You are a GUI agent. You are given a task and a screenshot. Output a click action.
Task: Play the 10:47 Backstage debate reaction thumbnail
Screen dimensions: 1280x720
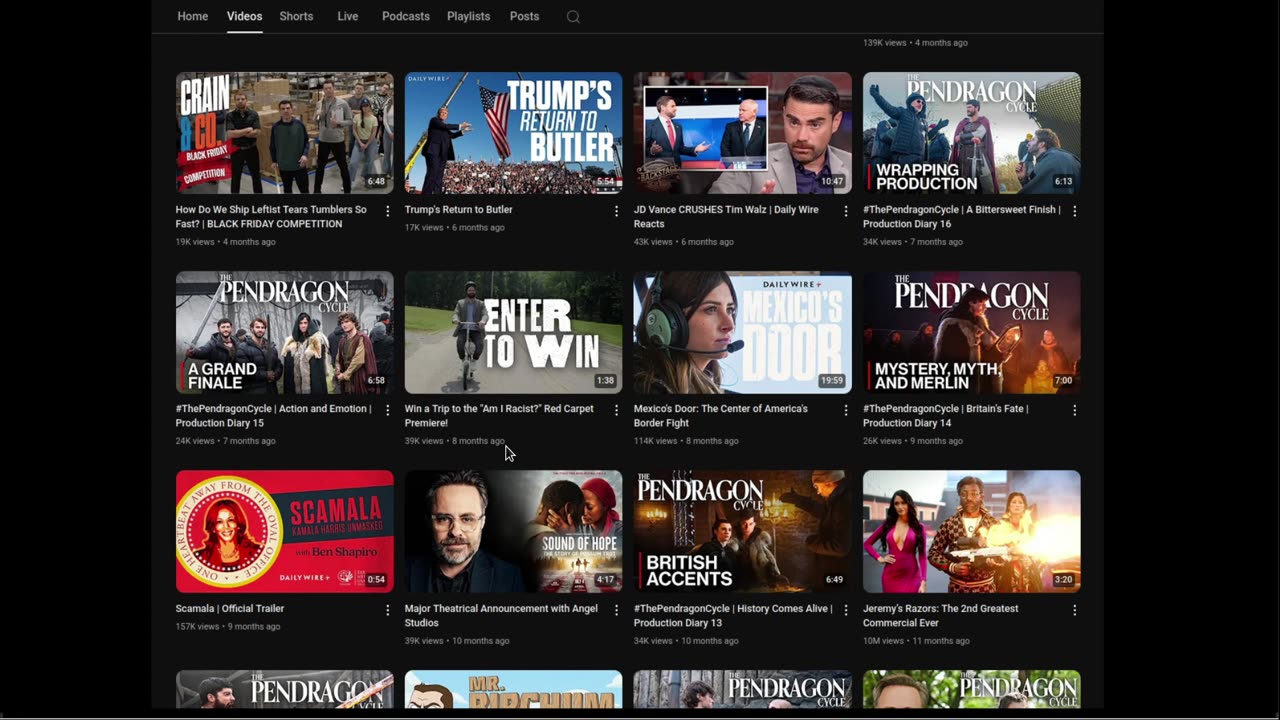point(743,133)
